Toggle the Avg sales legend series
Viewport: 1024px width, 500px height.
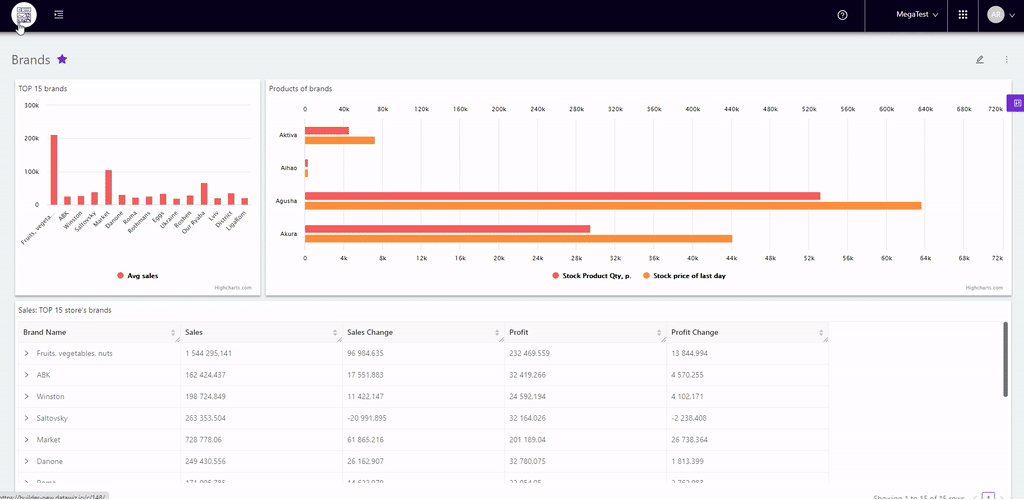coord(137,275)
